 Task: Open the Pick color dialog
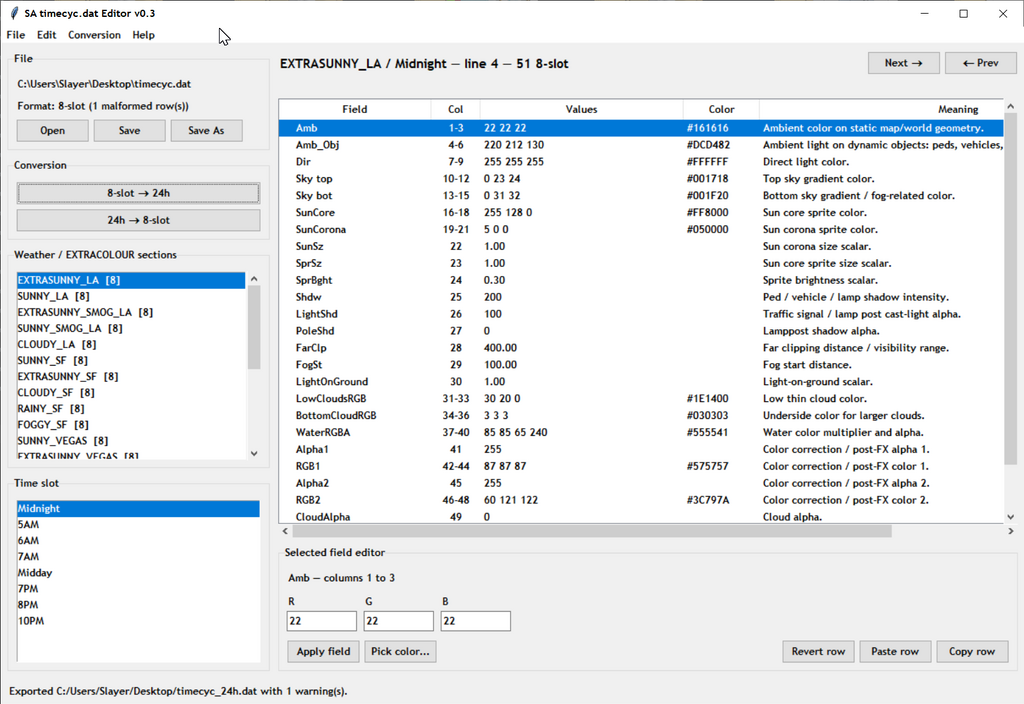(x=400, y=652)
